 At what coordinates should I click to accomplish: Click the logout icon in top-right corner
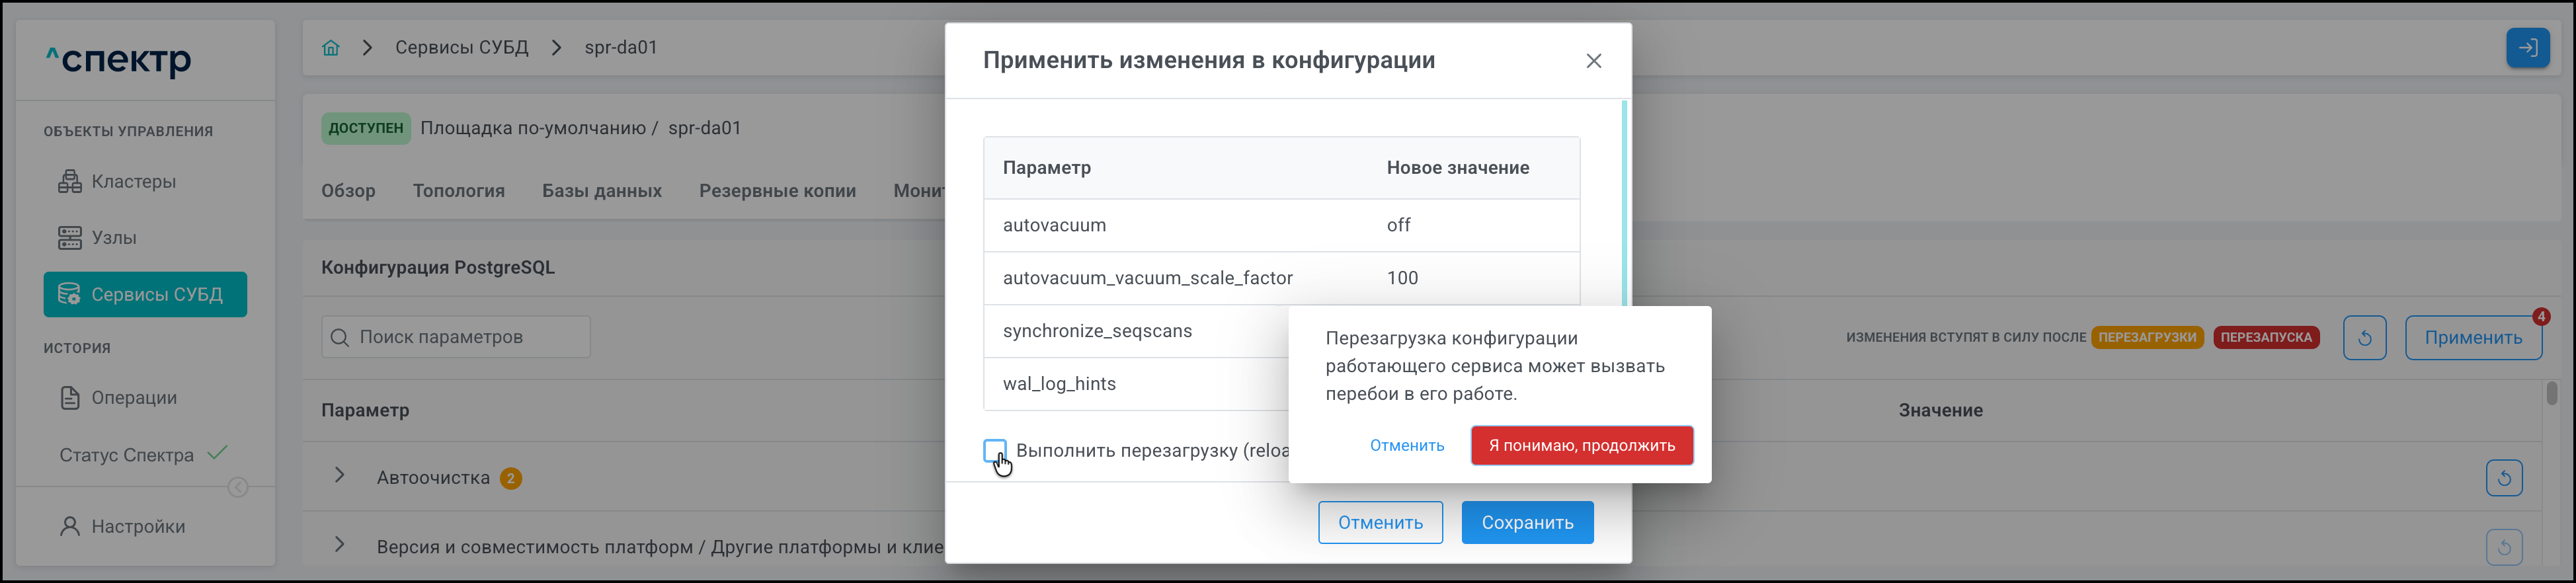[2527, 48]
